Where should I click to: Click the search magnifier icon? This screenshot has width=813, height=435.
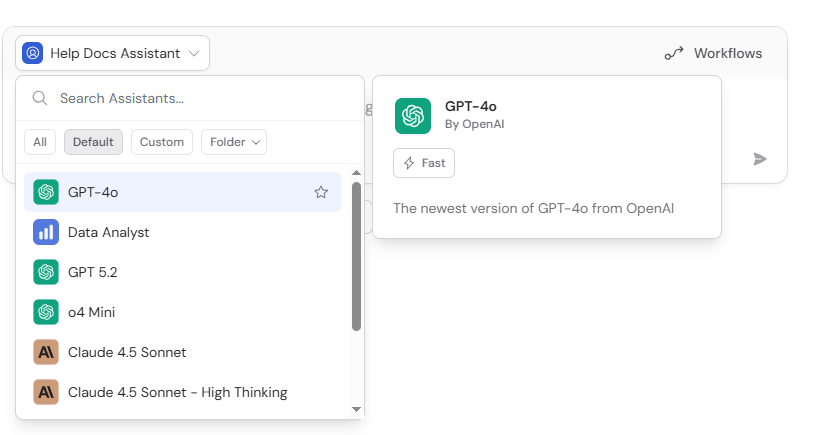click(40, 98)
